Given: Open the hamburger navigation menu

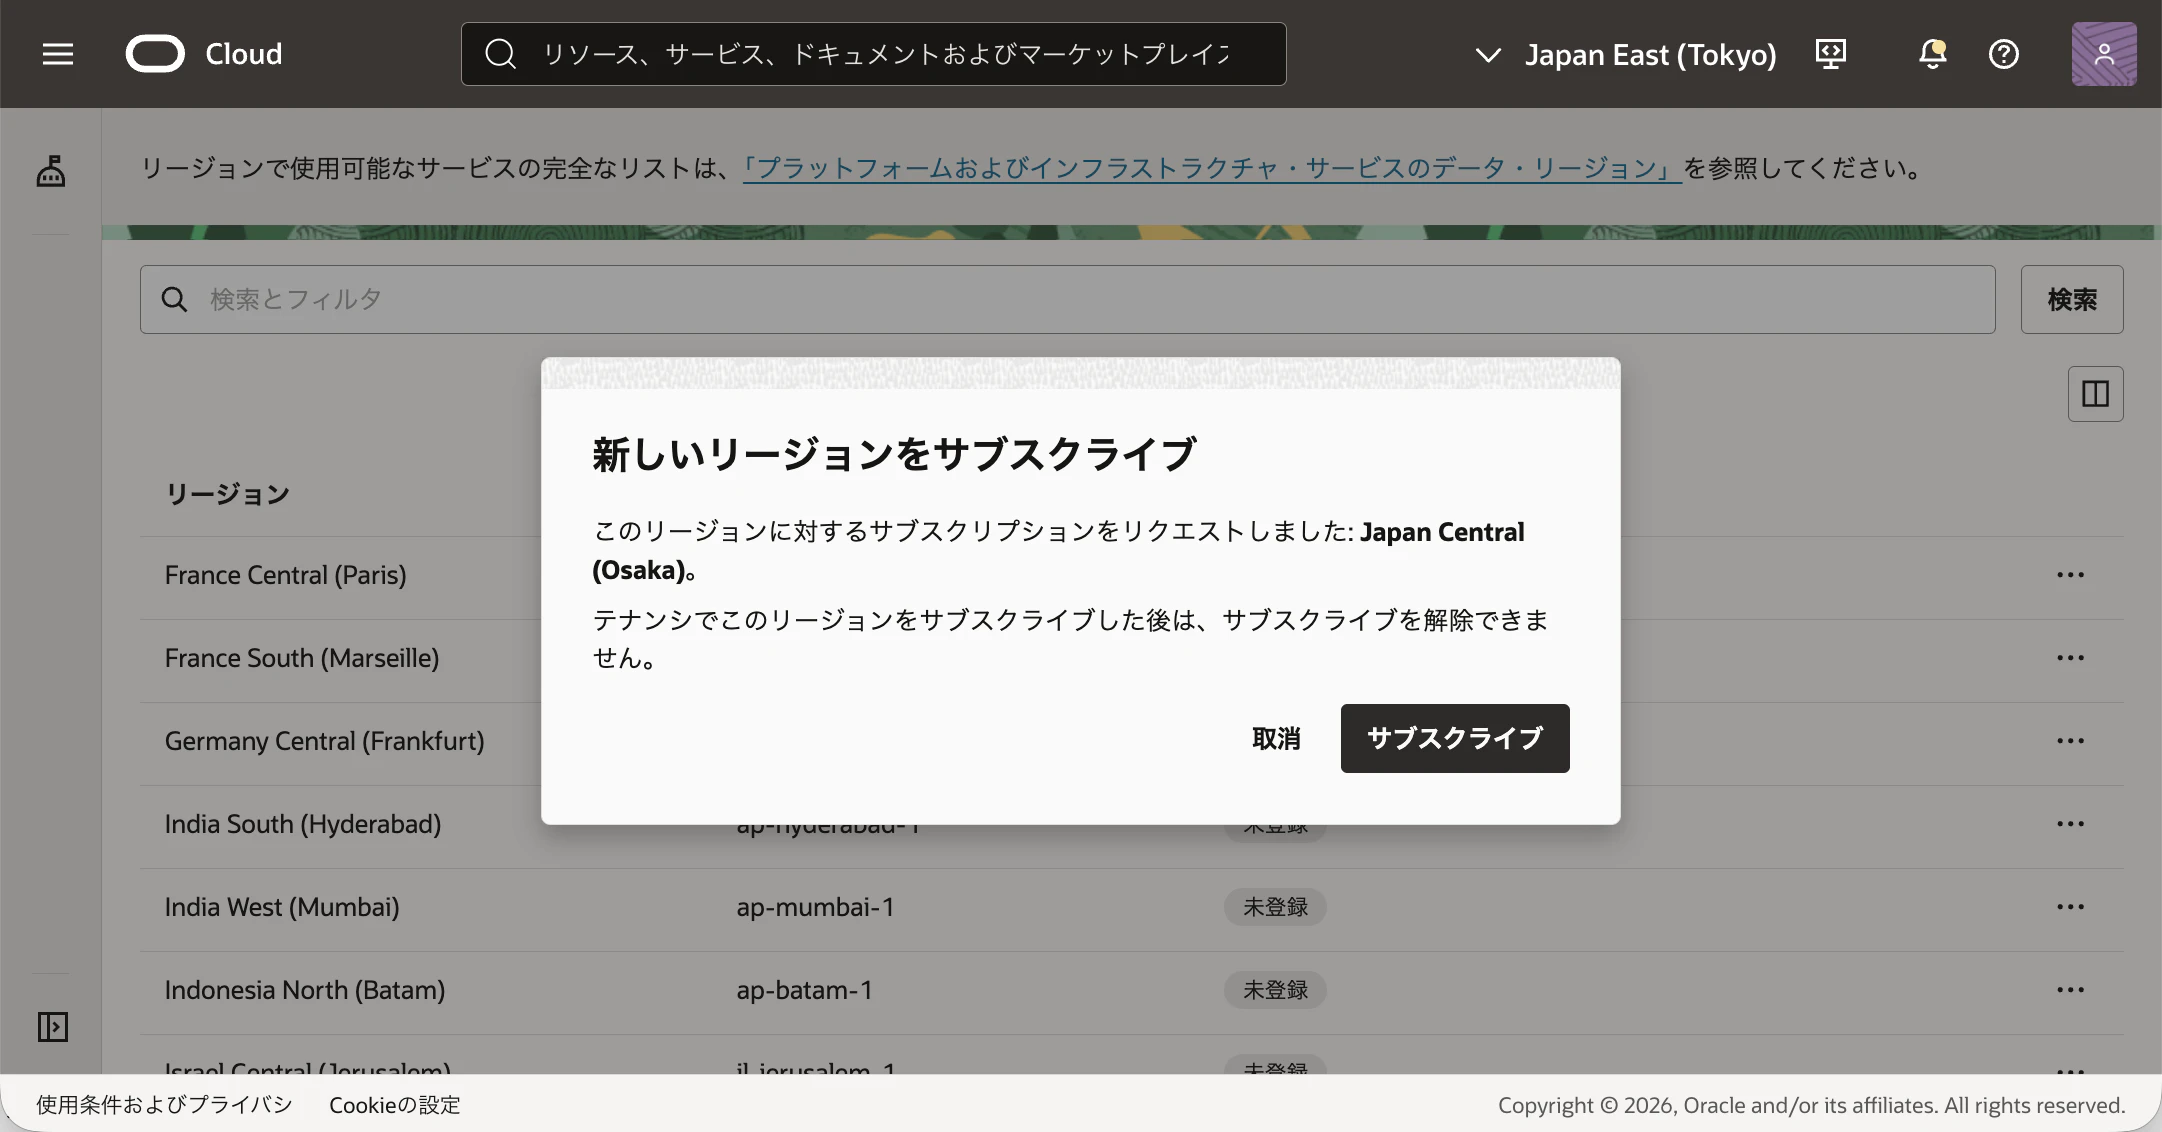Looking at the screenshot, I should [x=58, y=54].
